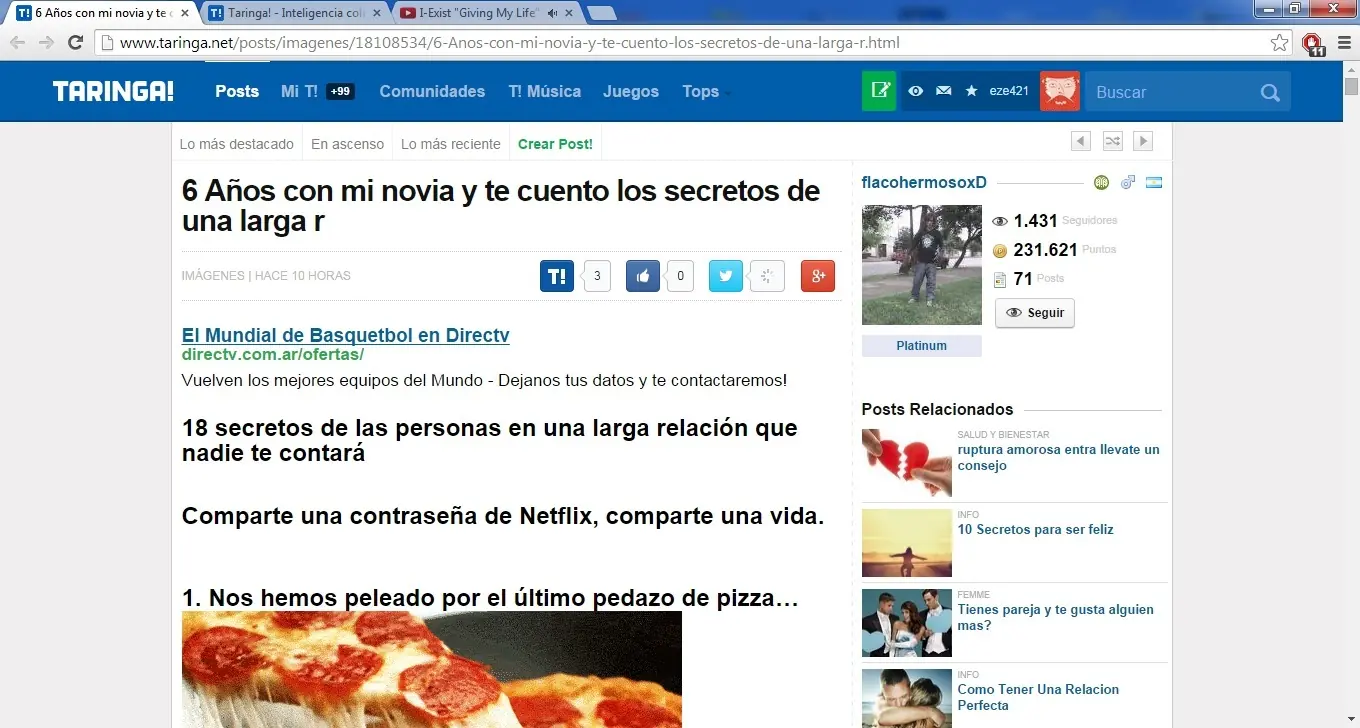1360x728 pixels.
Task: Click the Argentina flag icon beside flacohermosoxD
Action: pyautogui.click(x=1154, y=183)
